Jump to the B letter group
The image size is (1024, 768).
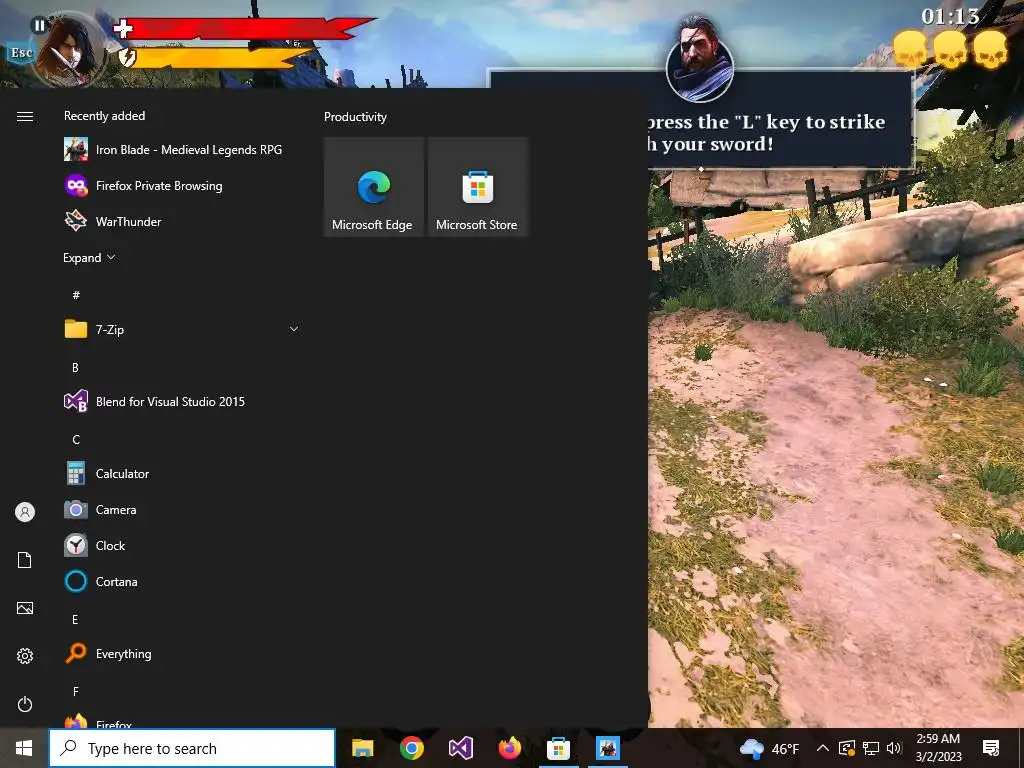(x=75, y=368)
